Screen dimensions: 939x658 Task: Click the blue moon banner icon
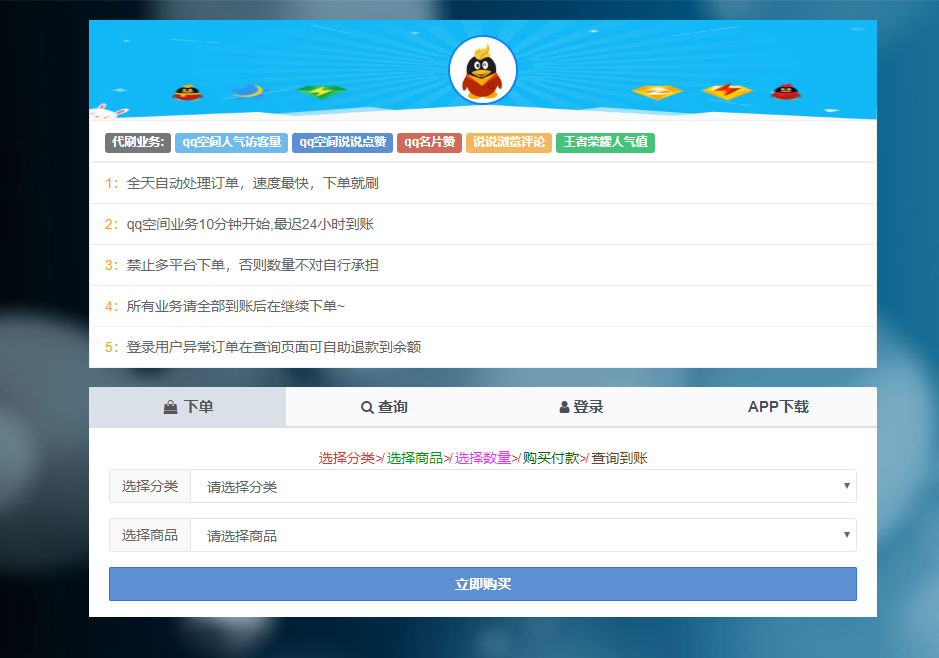pos(250,91)
